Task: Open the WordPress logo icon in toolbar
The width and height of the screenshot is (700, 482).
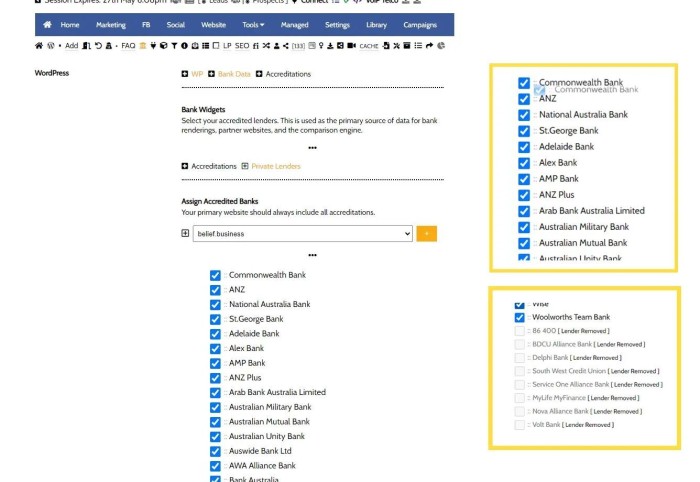Action: point(50,45)
